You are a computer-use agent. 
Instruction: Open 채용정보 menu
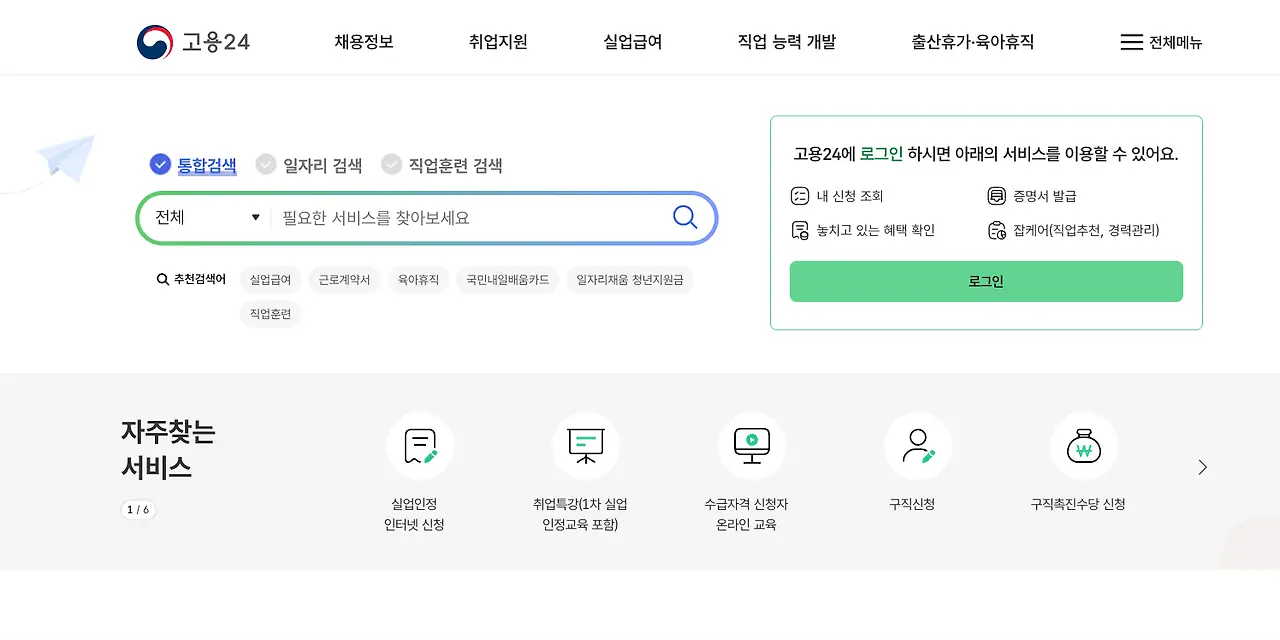click(x=364, y=42)
